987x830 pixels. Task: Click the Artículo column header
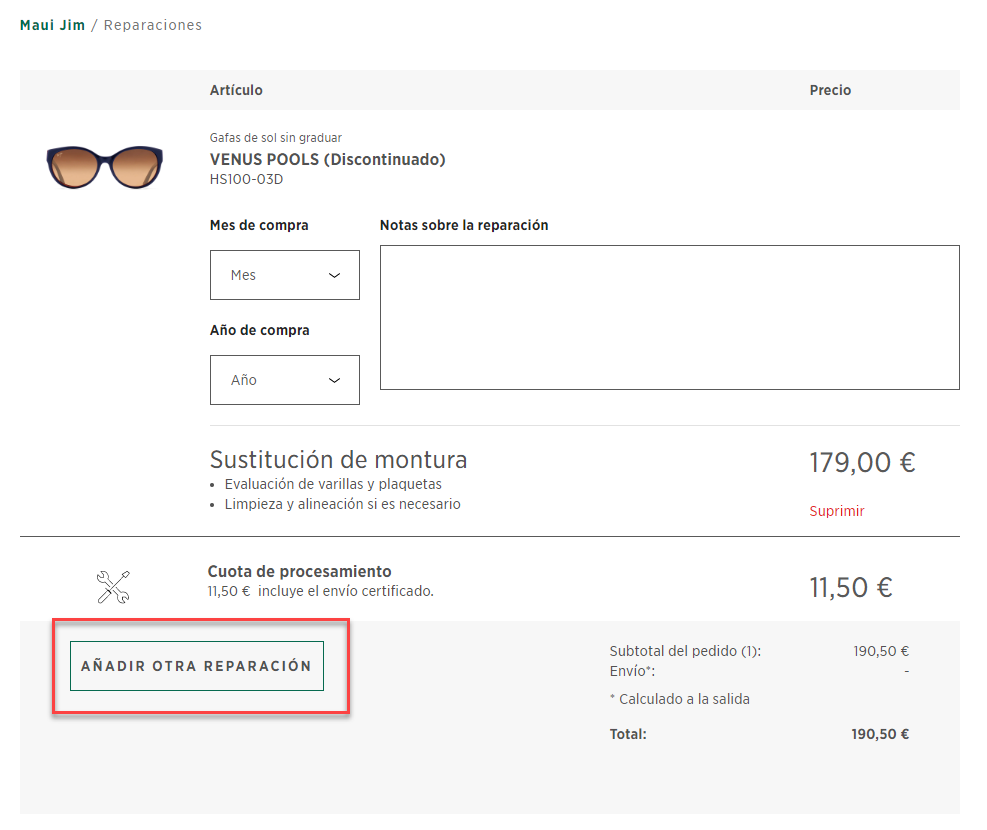click(236, 90)
